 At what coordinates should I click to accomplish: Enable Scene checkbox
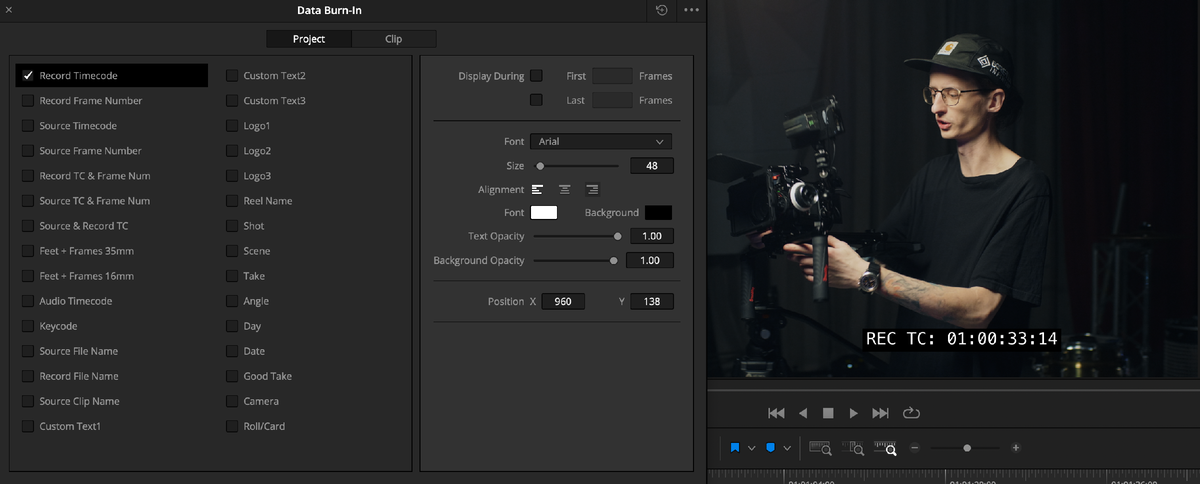[x=232, y=251]
